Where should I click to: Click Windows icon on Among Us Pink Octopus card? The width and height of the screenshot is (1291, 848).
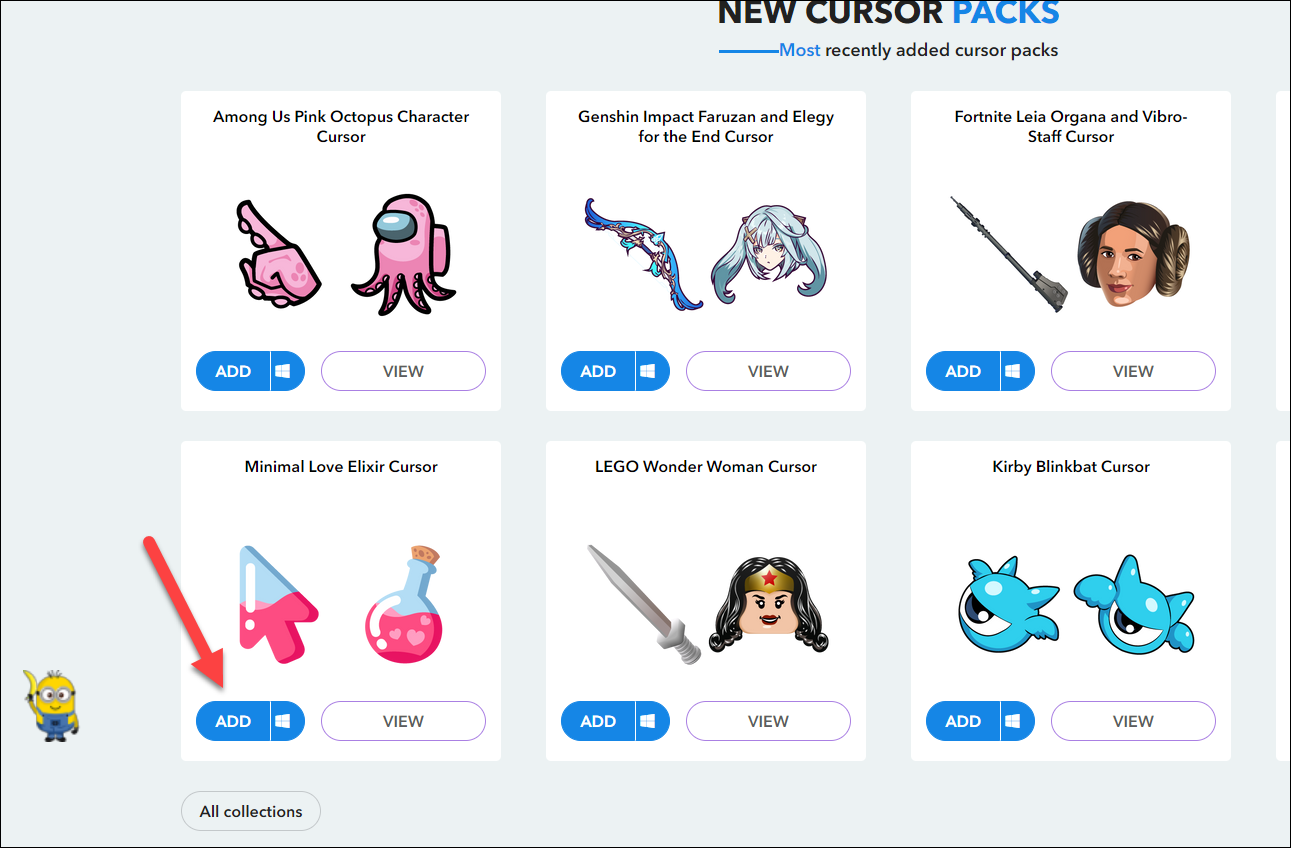coord(283,371)
